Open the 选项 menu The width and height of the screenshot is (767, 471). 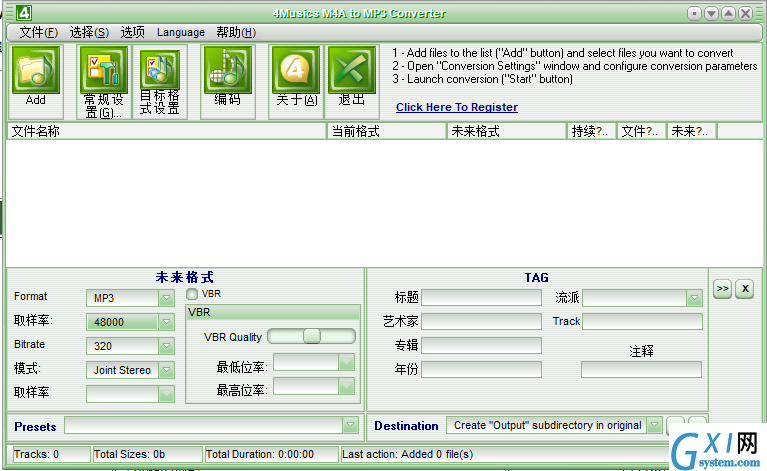coord(133,33)
